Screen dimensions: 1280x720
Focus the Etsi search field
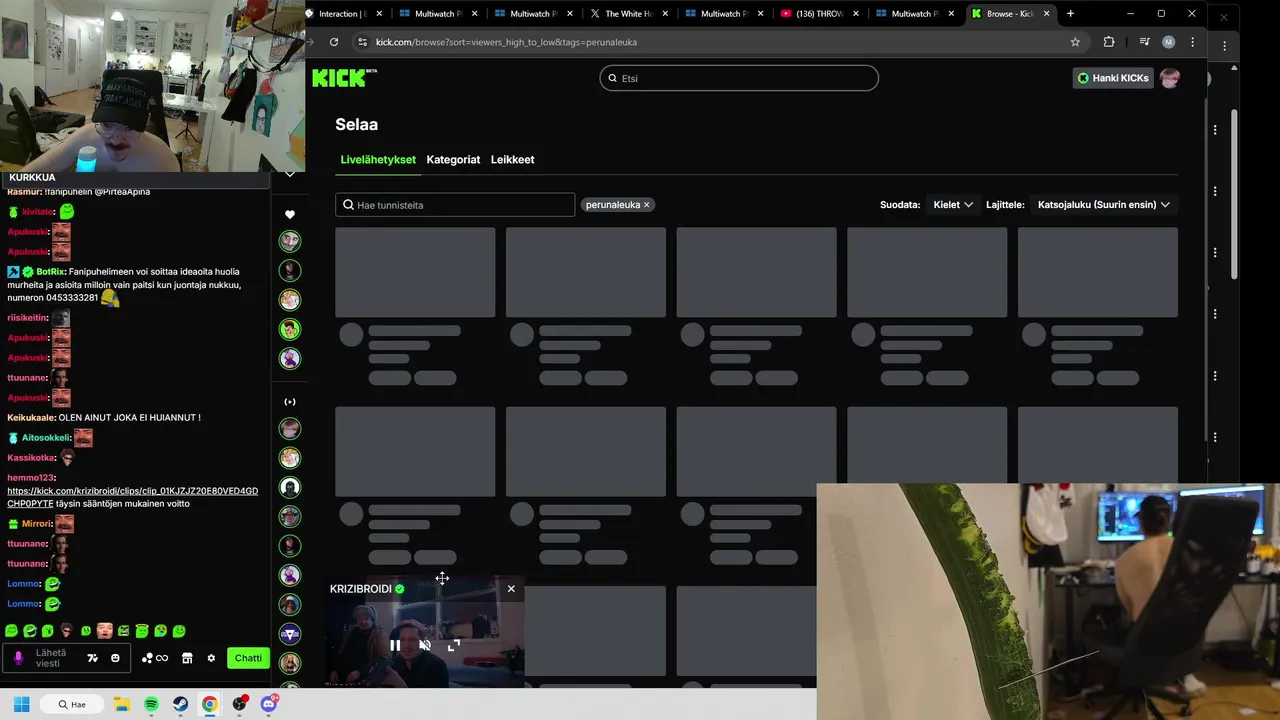[739, 78]
